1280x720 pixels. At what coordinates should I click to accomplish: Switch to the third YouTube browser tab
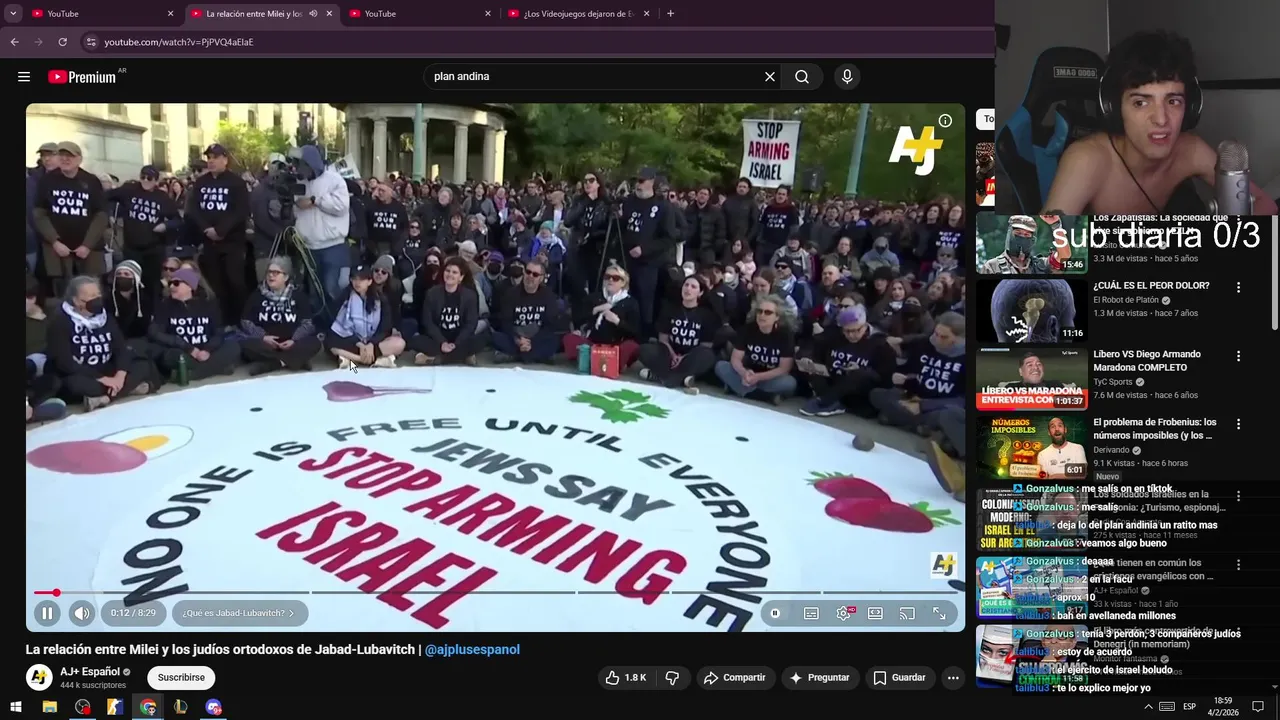[418, 14]
